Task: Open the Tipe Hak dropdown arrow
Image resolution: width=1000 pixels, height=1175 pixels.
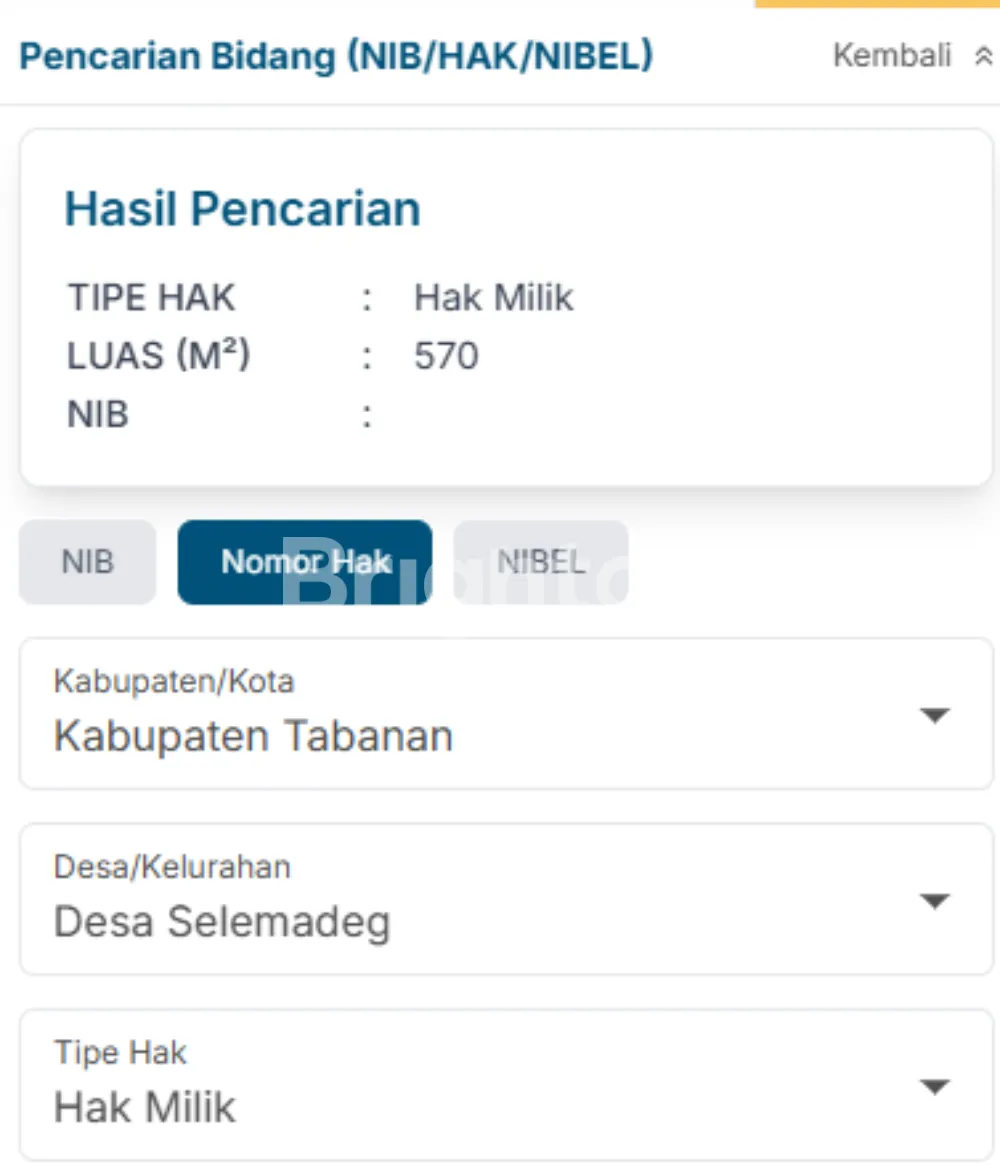Action: (x=934, y=1086)
